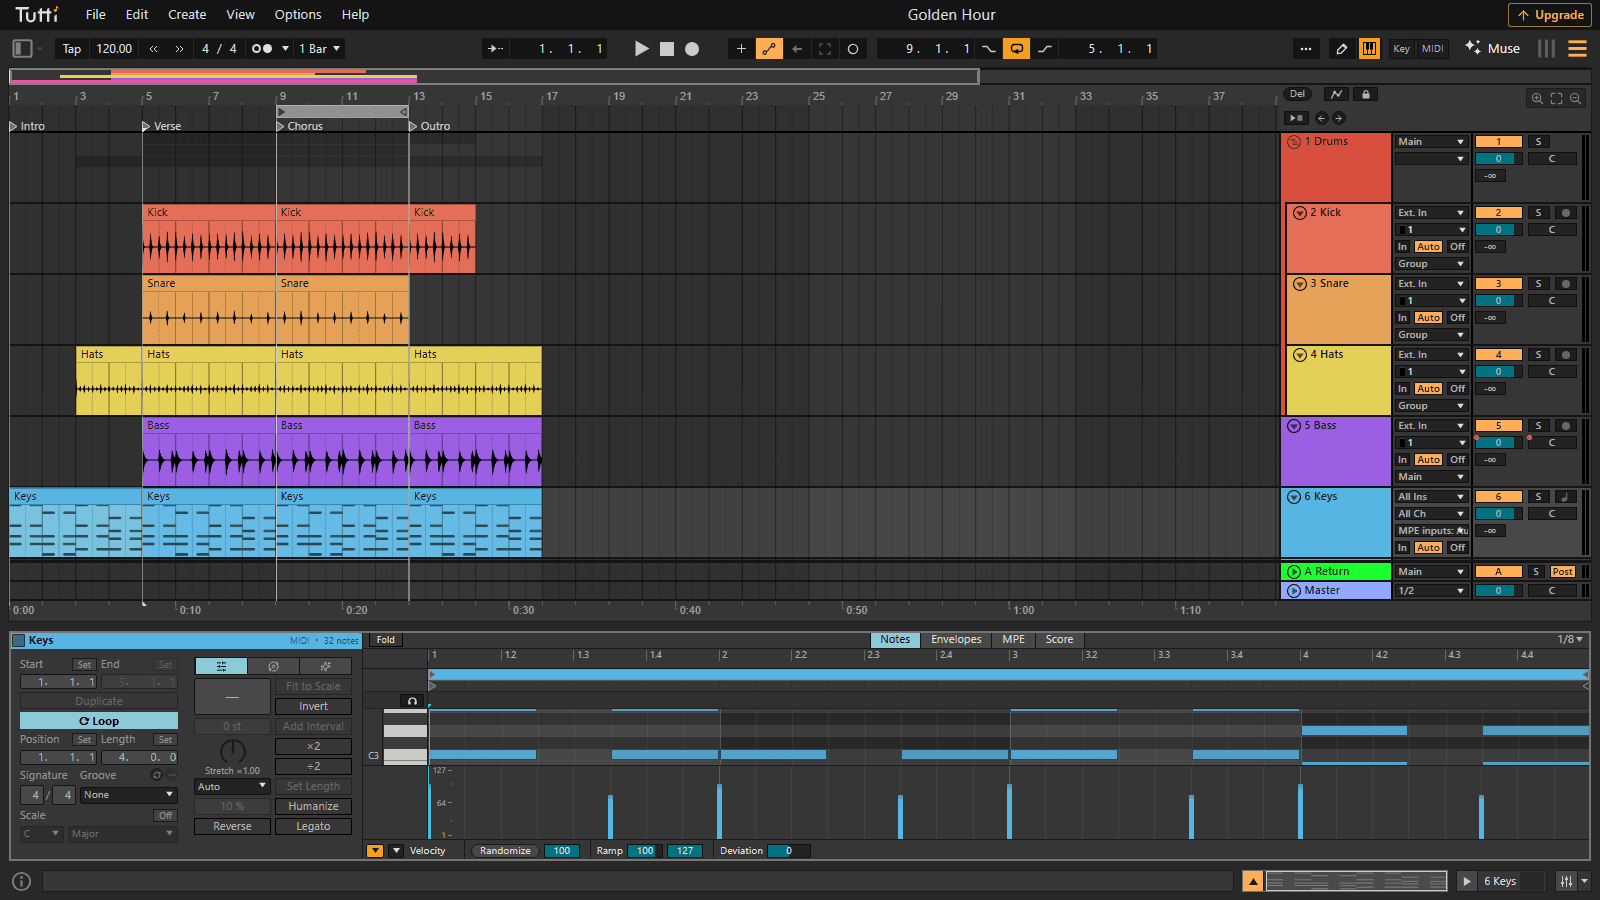Open the clip envelopes target icon tab
Viewport: 1600px width, 900px height.
click(273, 666)
